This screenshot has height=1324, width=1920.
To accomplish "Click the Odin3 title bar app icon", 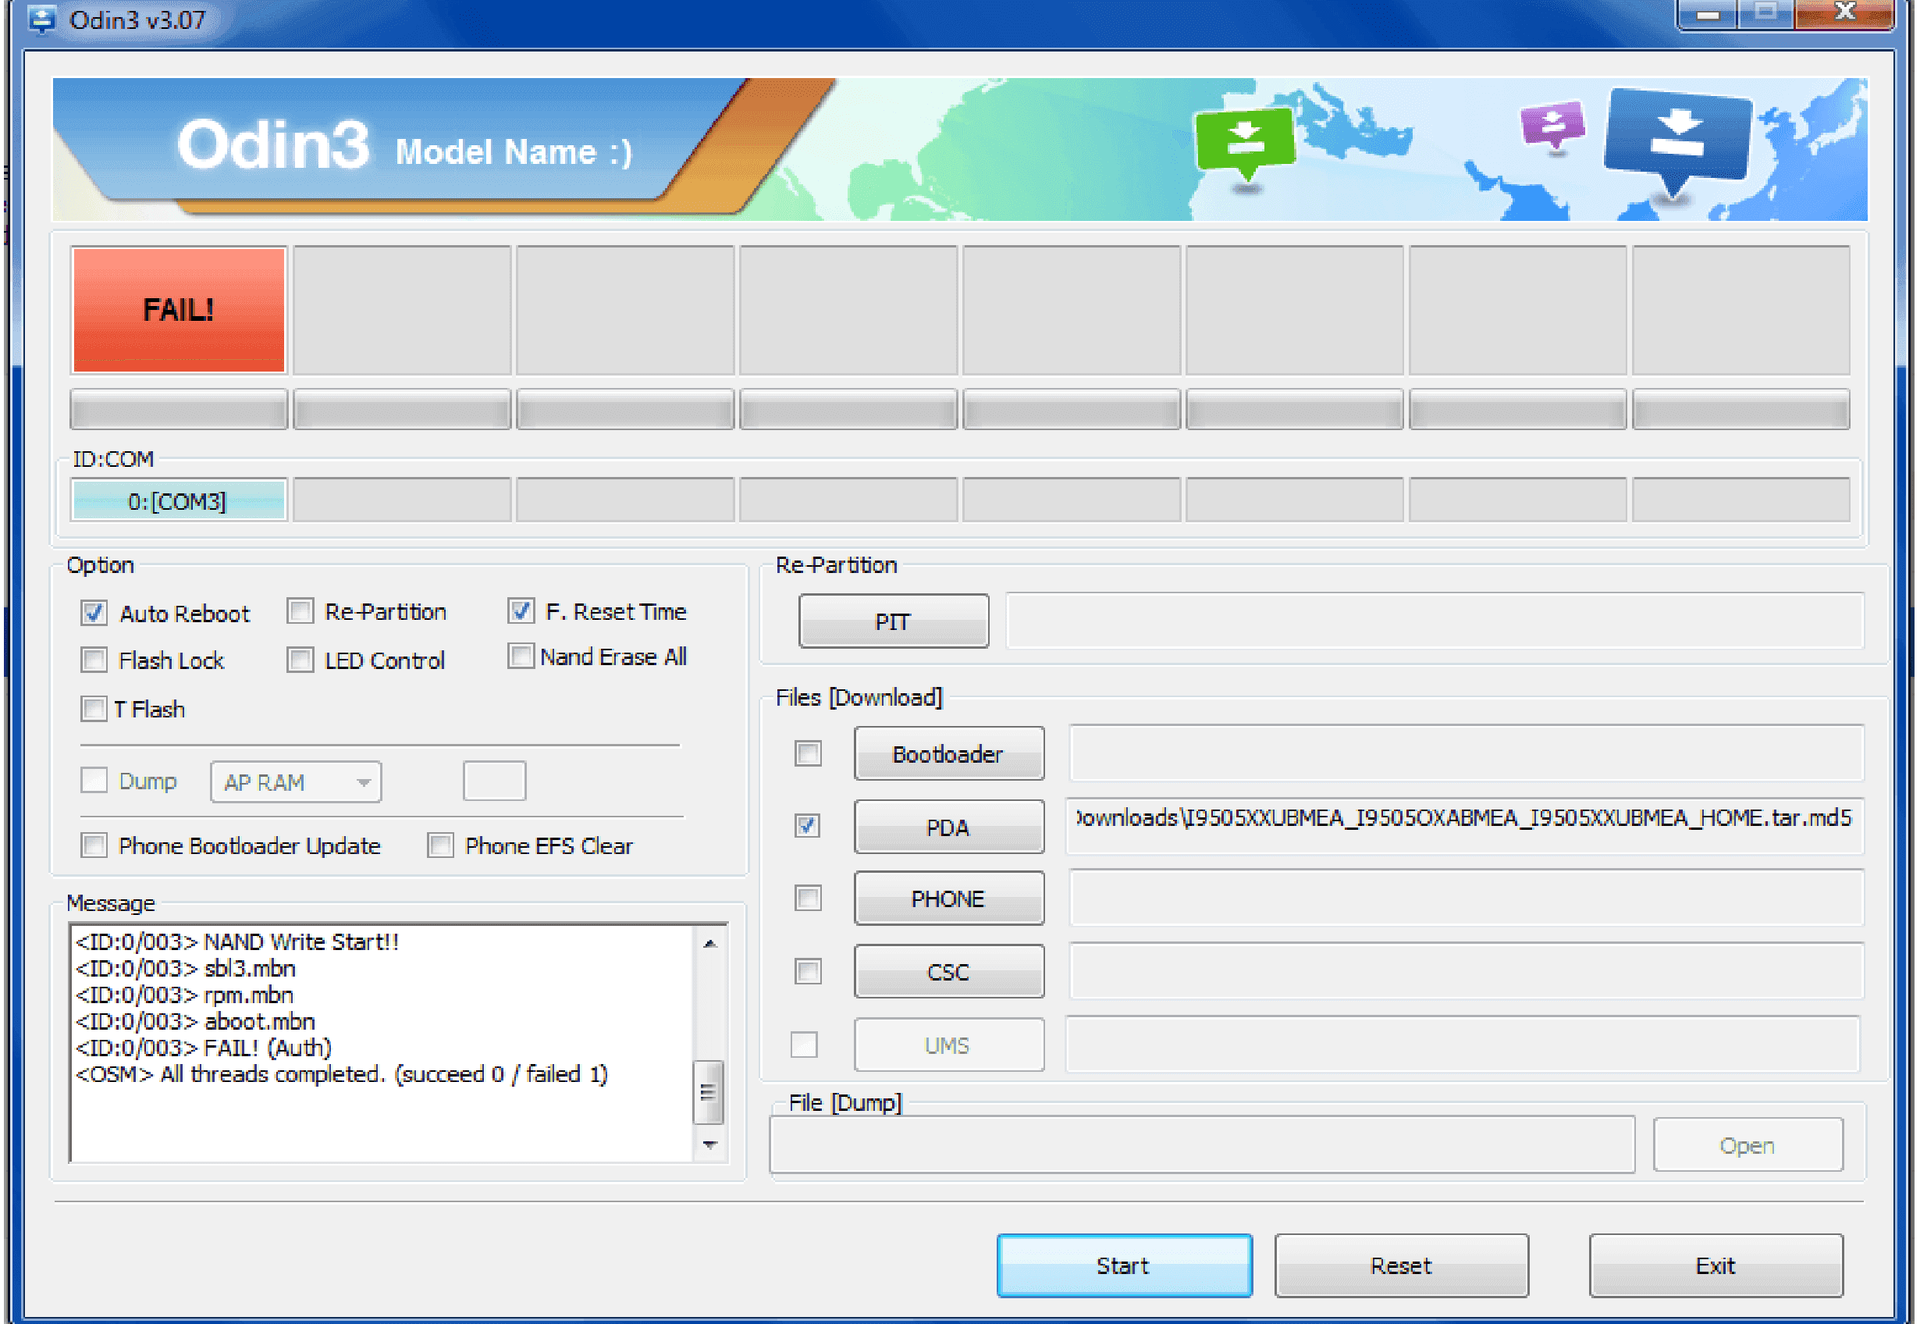I will [x=42, y=18].
